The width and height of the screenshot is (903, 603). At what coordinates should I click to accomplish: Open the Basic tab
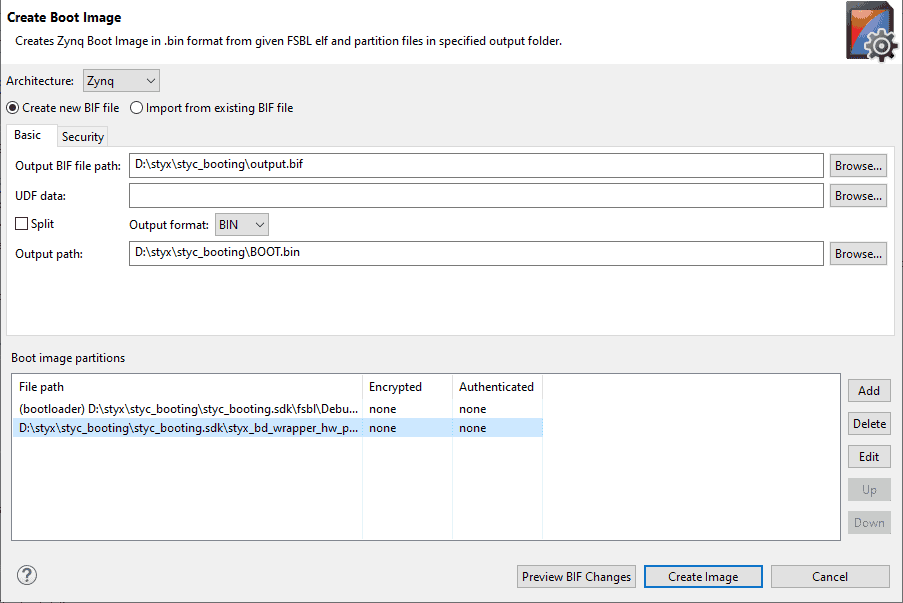(28, 136)
